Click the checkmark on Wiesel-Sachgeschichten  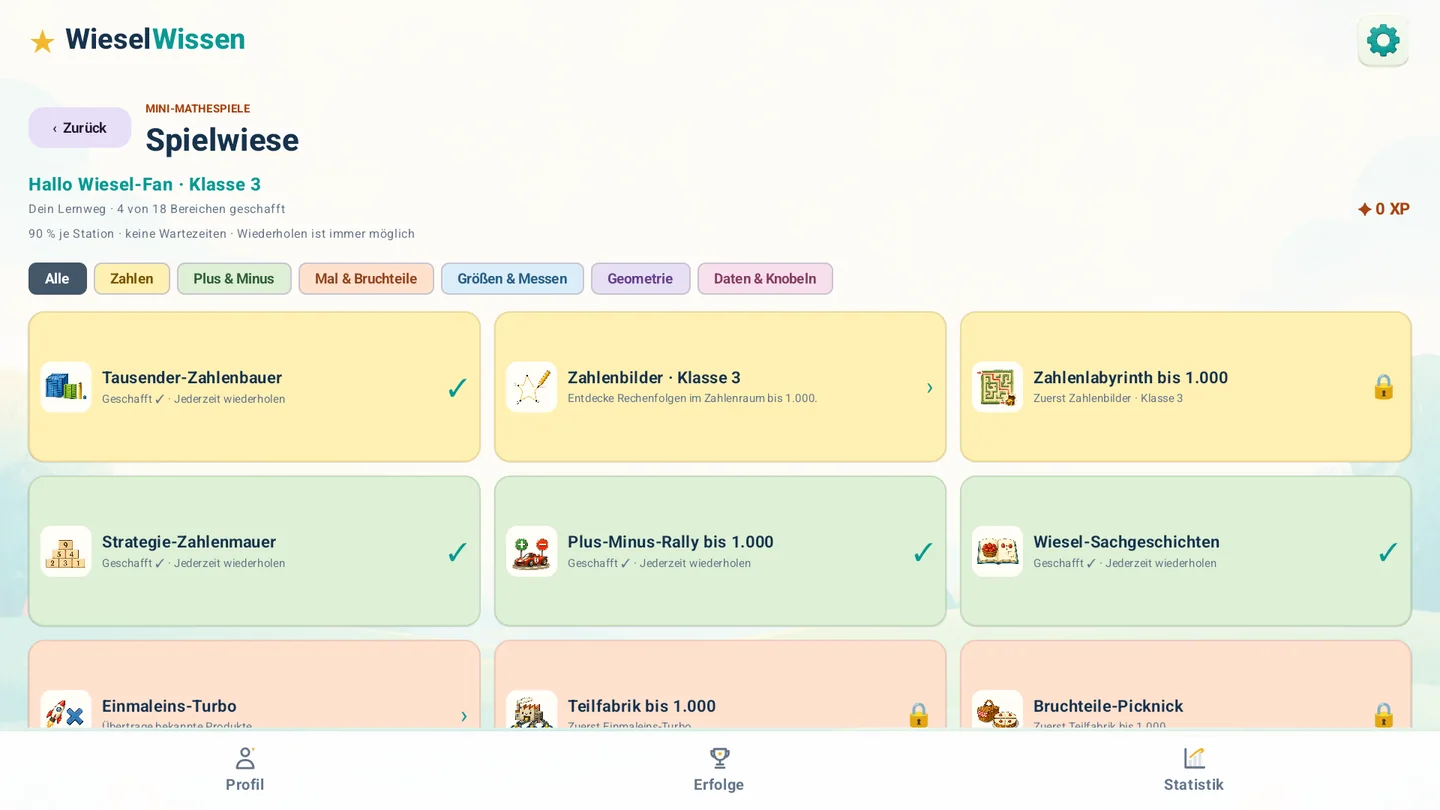pos(1388,551)
